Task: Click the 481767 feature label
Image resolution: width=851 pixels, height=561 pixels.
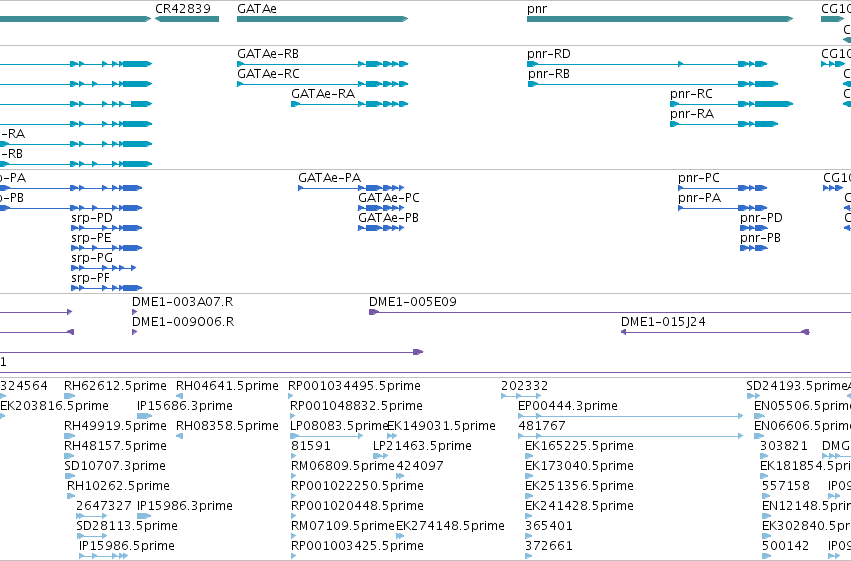Action: point(542,426)
